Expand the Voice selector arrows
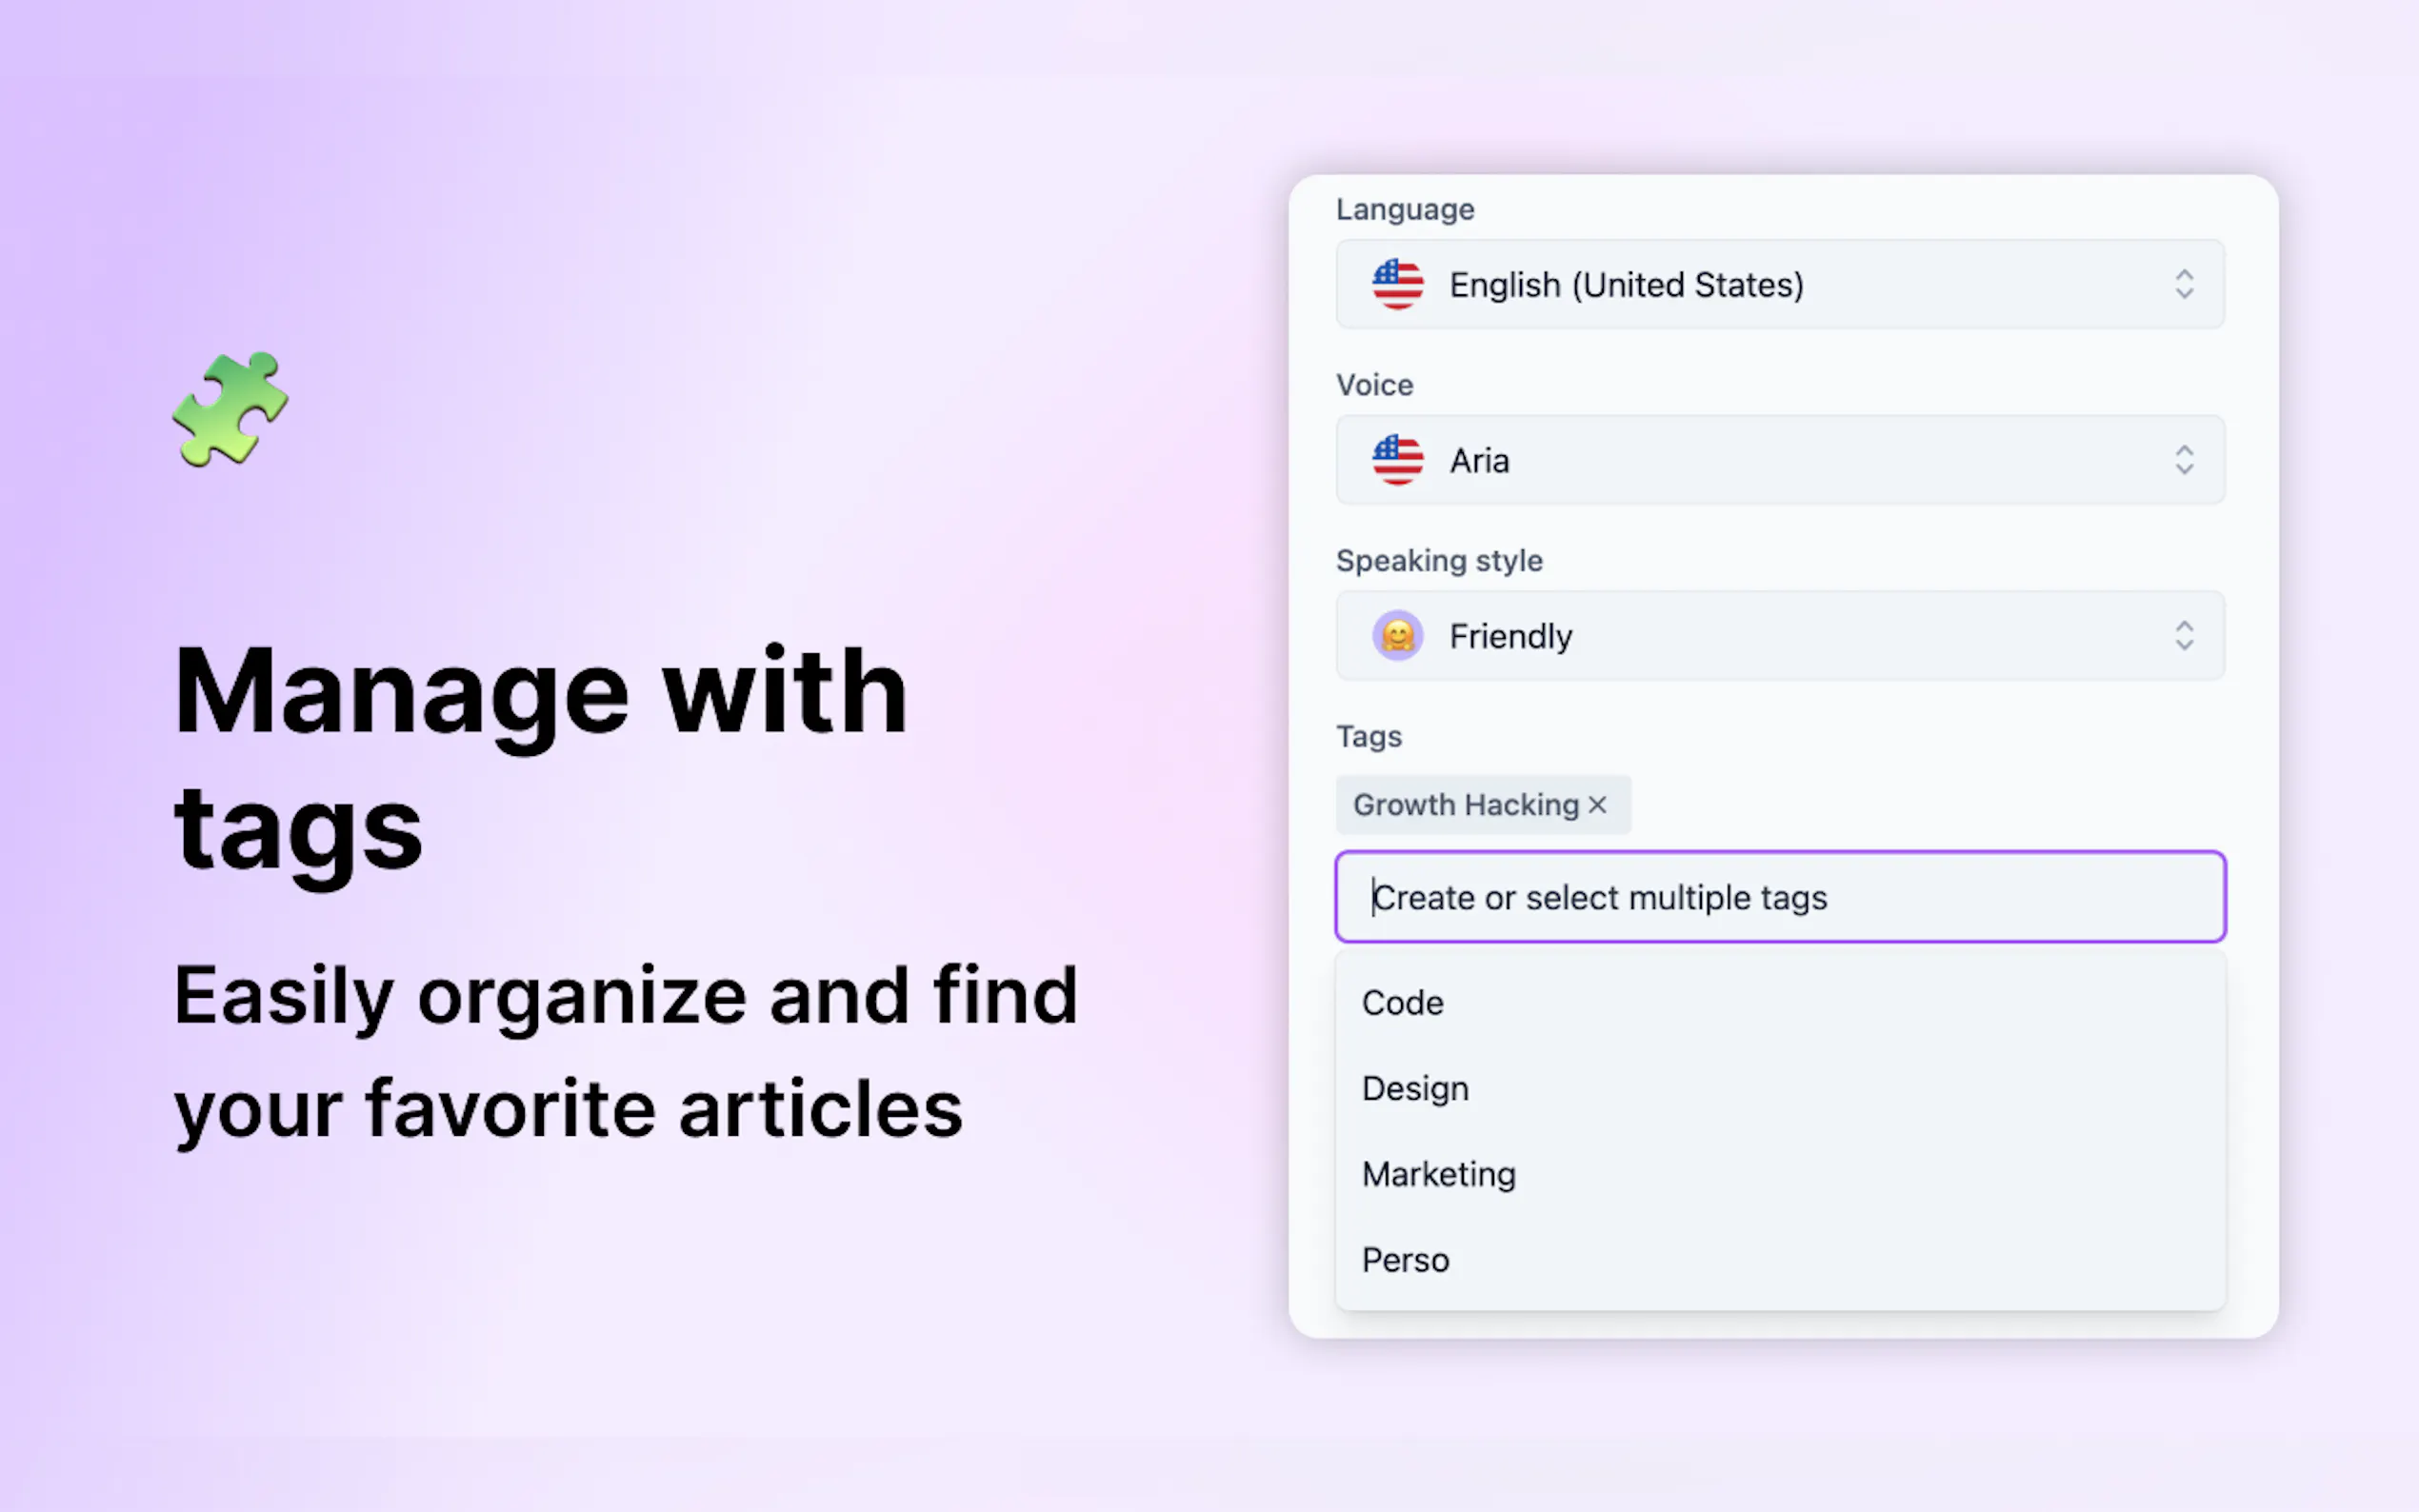This screenshot has width=2419, height=1512. pos(2183,460)
